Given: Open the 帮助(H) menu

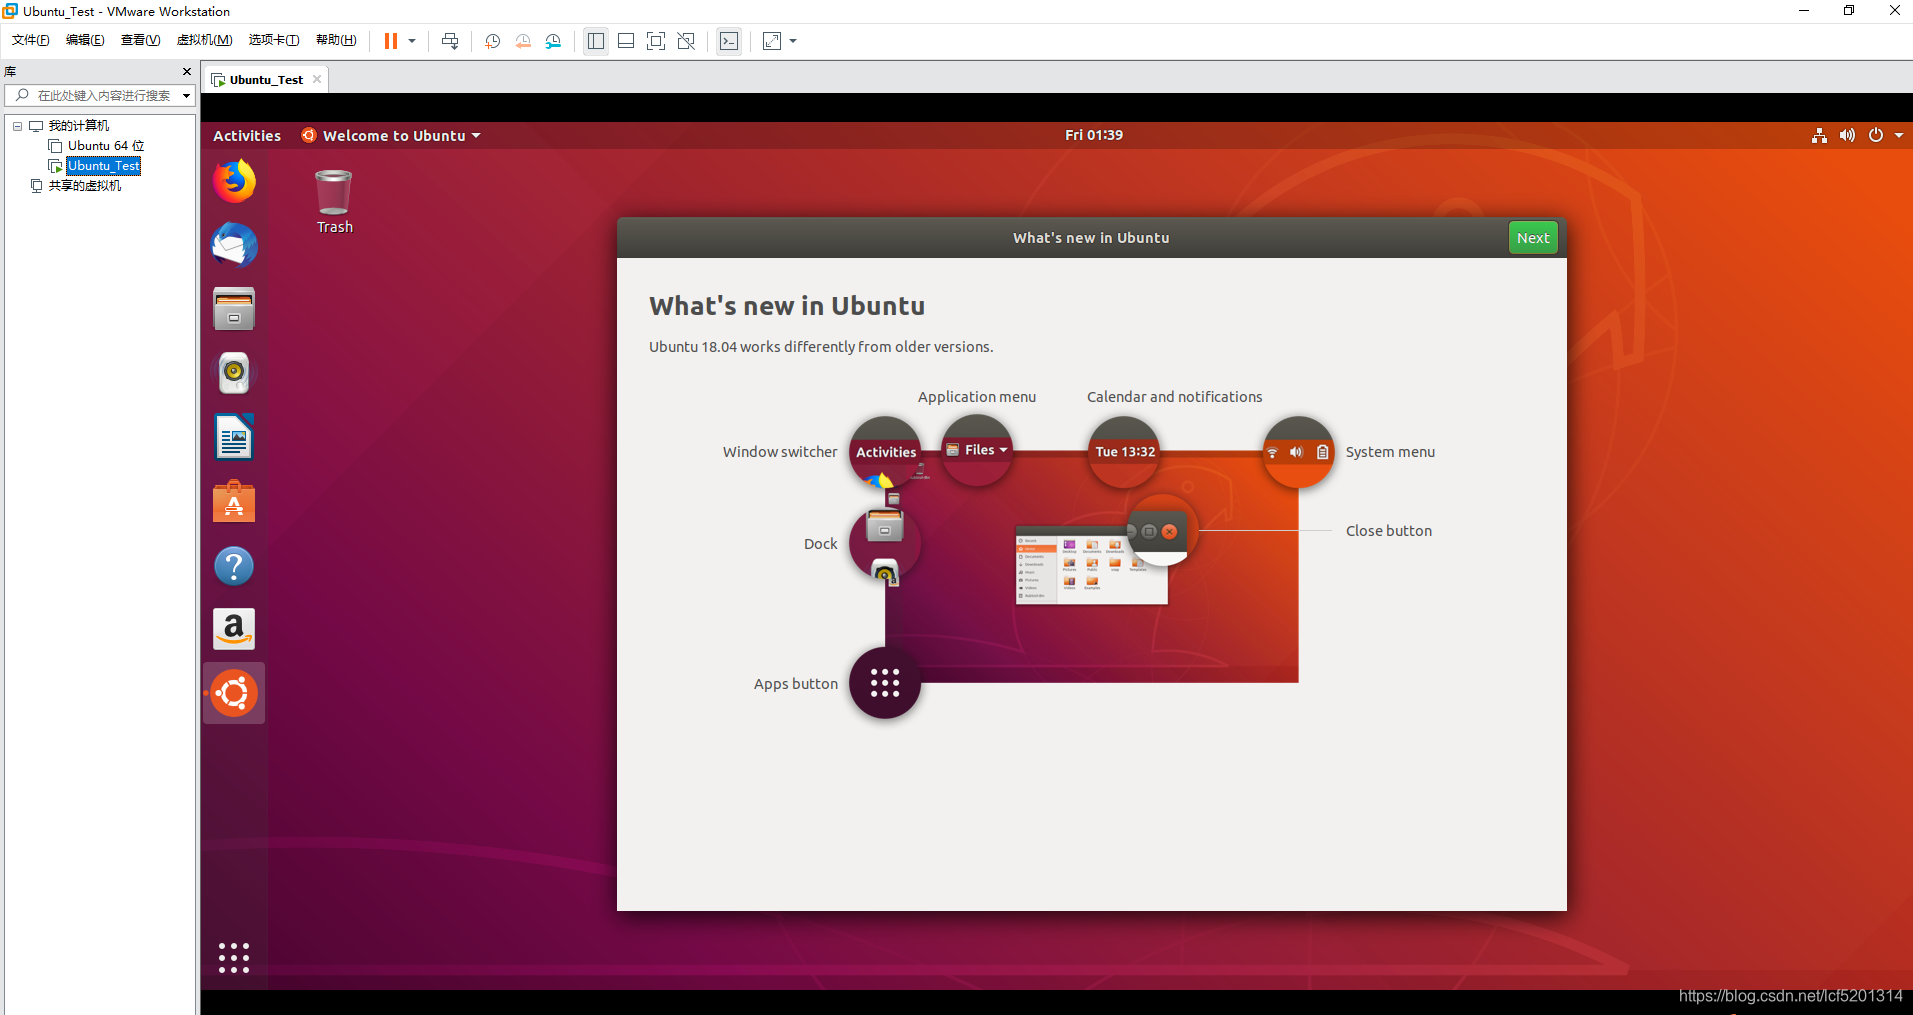Looking at the screenshot, I should pyautogui.click(x=336, y=40).
